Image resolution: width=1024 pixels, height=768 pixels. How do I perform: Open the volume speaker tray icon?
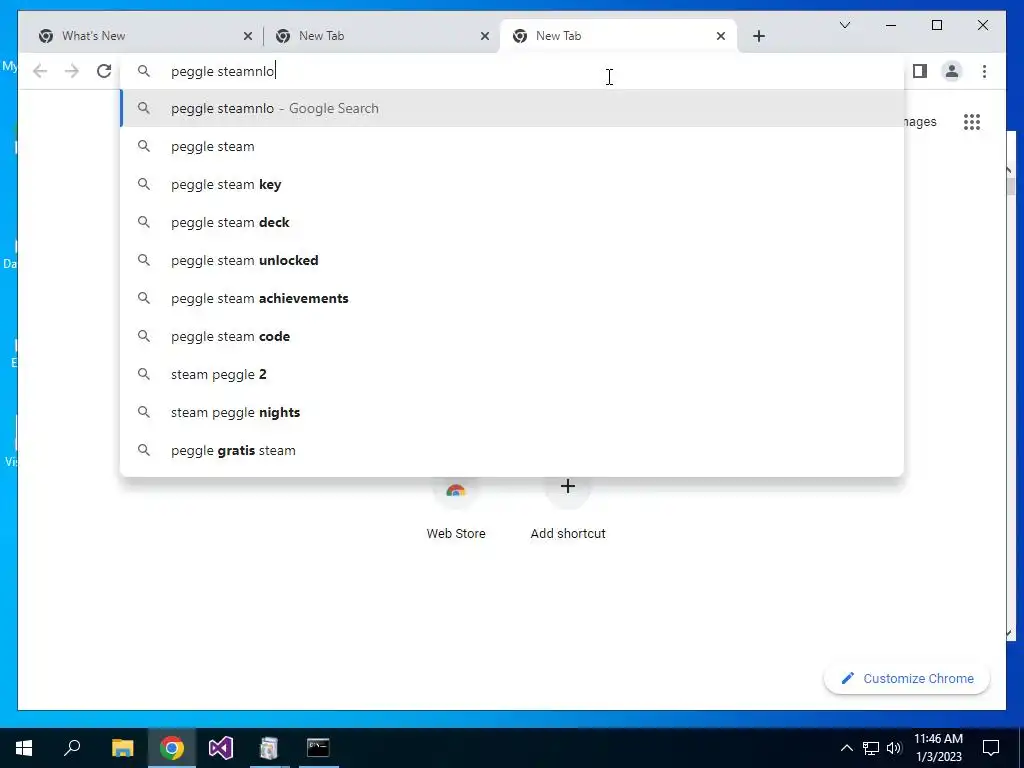894,748
